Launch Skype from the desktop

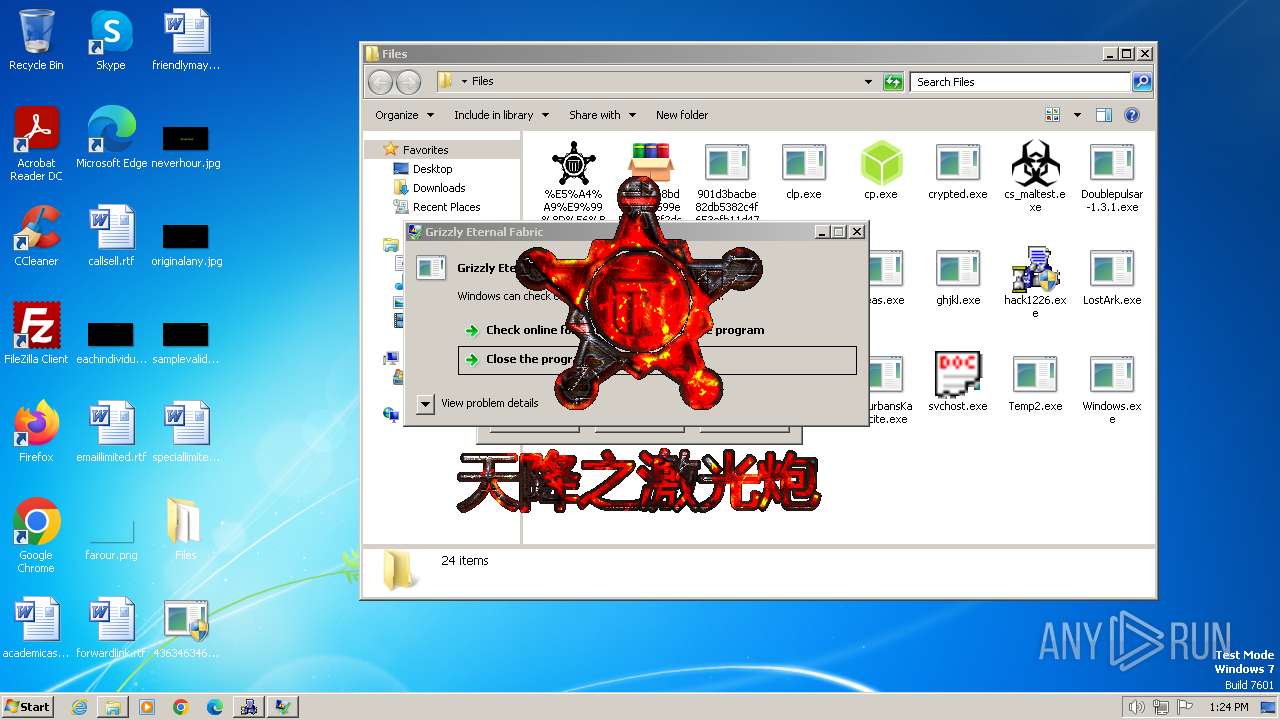coord(111,40)
